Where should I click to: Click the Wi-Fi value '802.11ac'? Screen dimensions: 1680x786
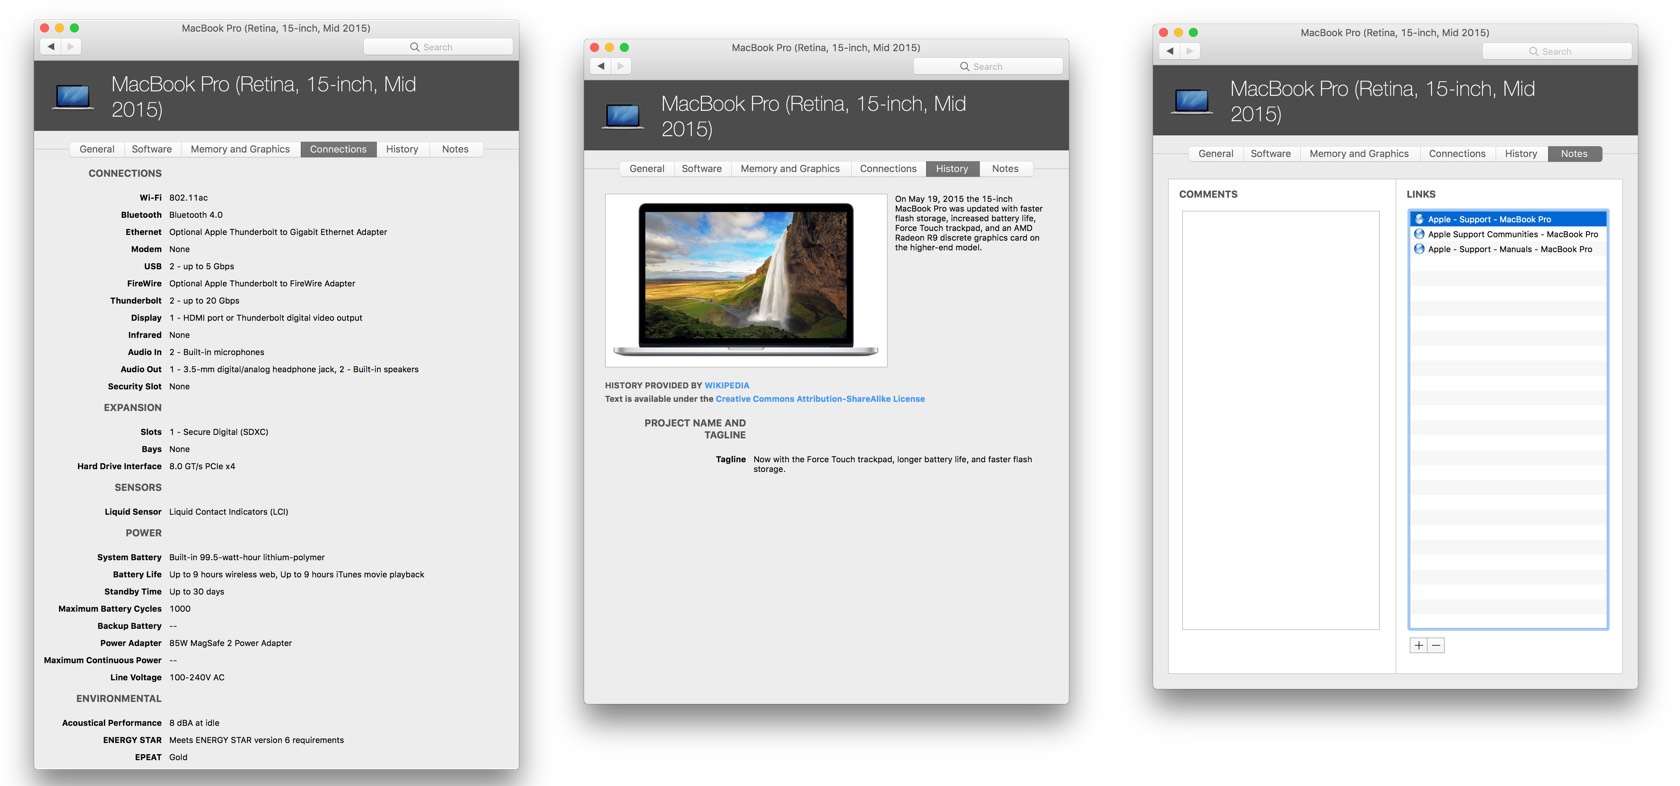pyautogui.click(x=189, y=198)
